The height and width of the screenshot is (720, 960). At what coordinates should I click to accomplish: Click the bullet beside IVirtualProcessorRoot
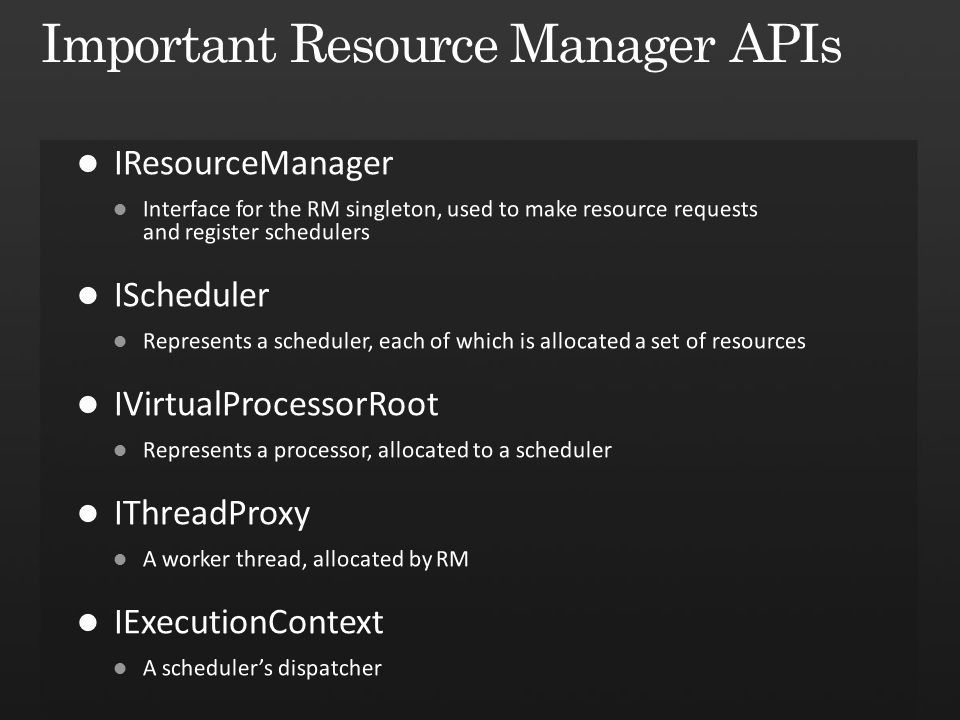click(x=88, y=405)
